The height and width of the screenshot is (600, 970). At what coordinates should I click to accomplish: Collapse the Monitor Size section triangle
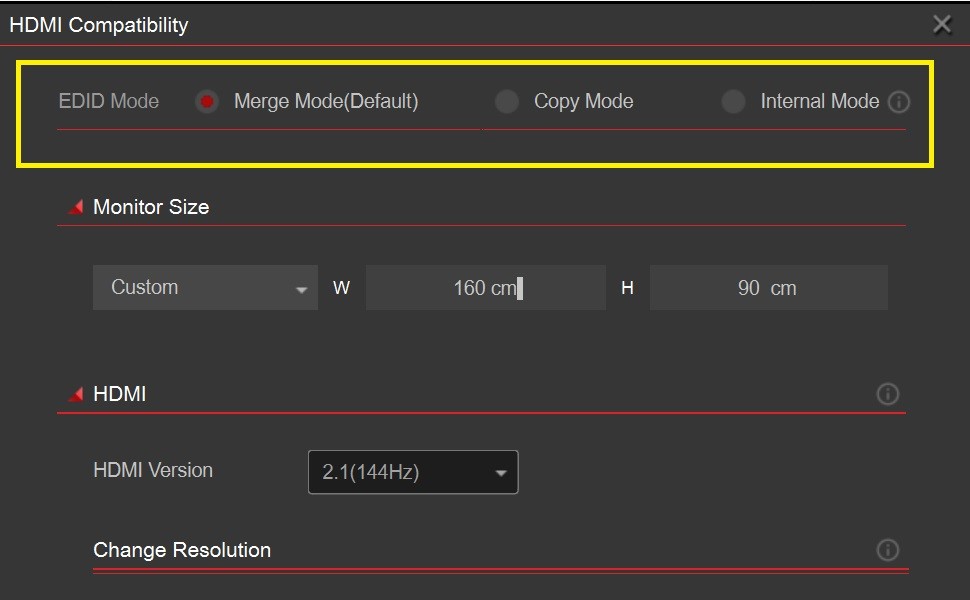coord(76,208)
